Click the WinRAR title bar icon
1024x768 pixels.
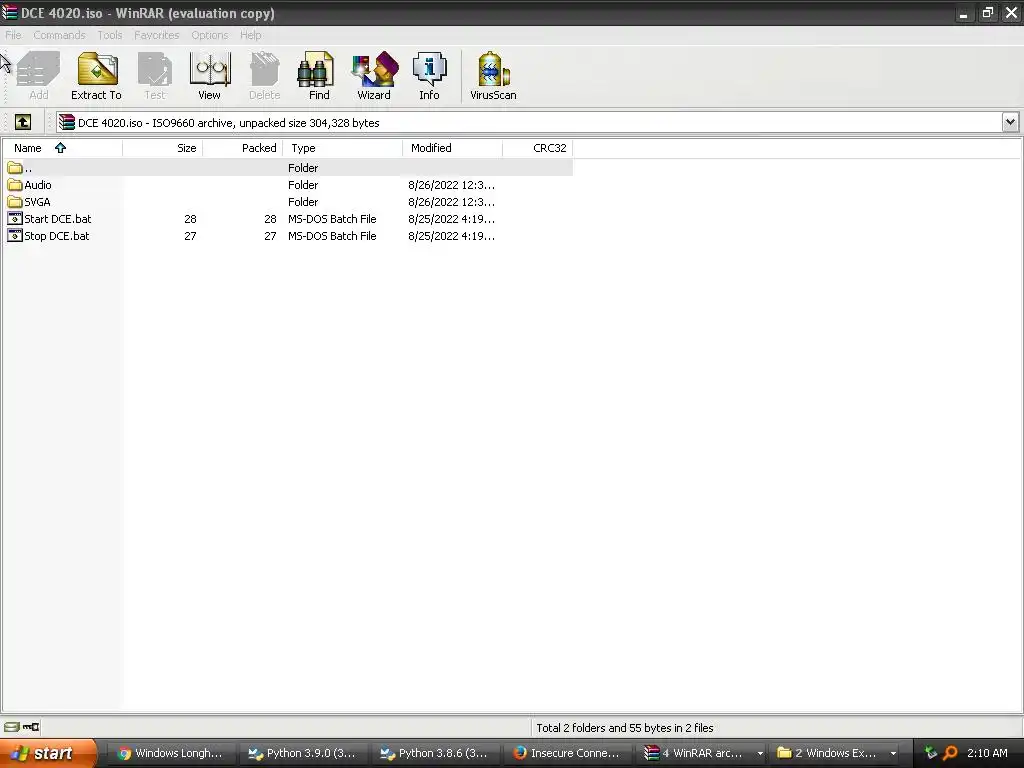point(10,12)
